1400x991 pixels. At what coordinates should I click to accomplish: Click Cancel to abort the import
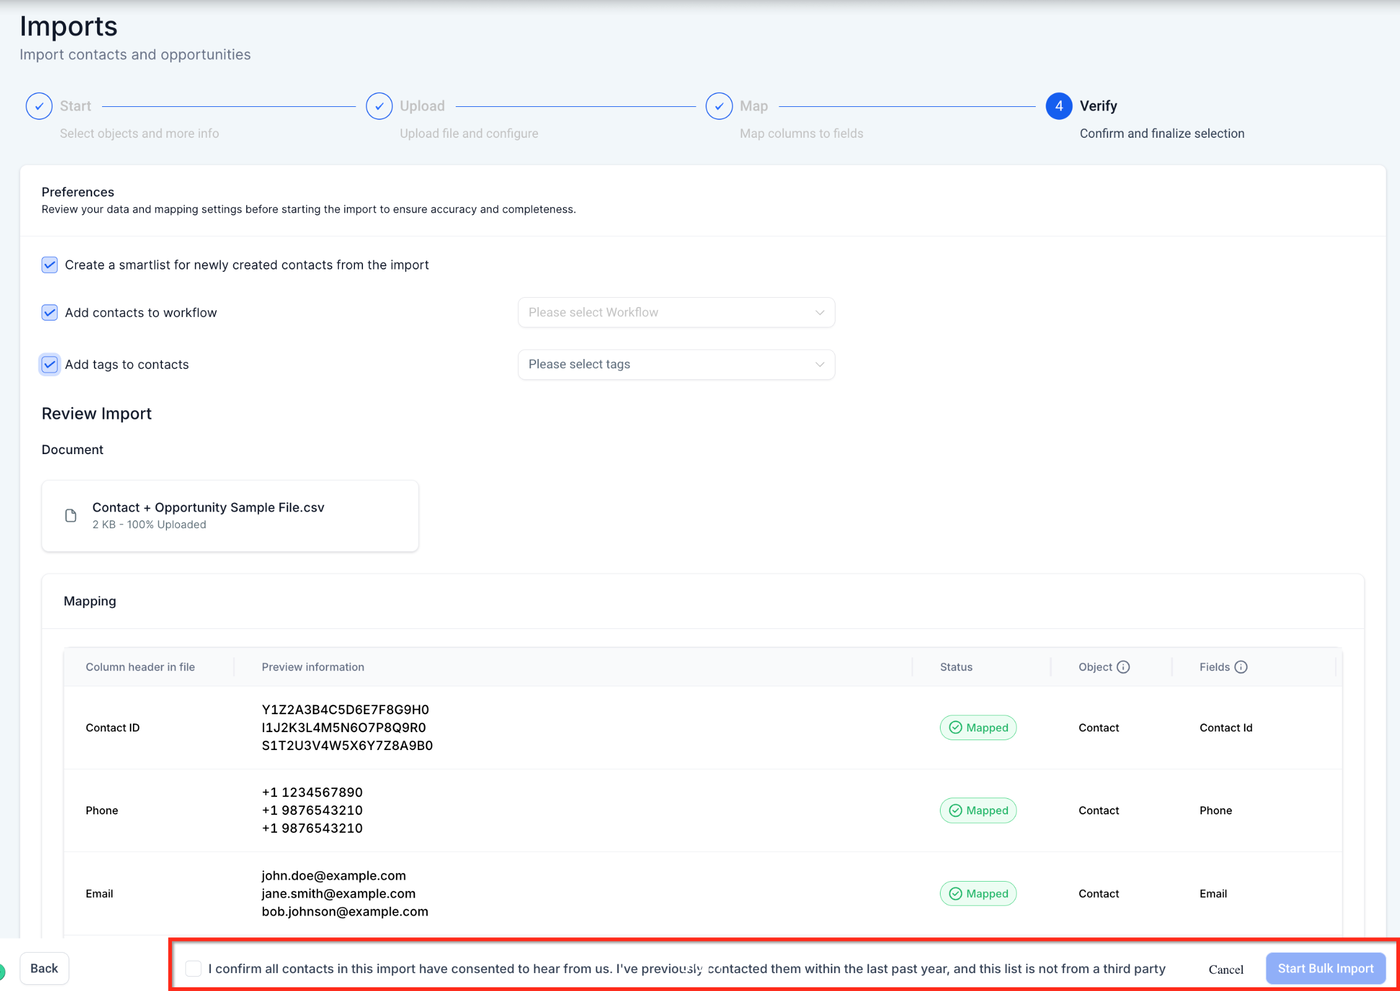[x=1225, y=969]
